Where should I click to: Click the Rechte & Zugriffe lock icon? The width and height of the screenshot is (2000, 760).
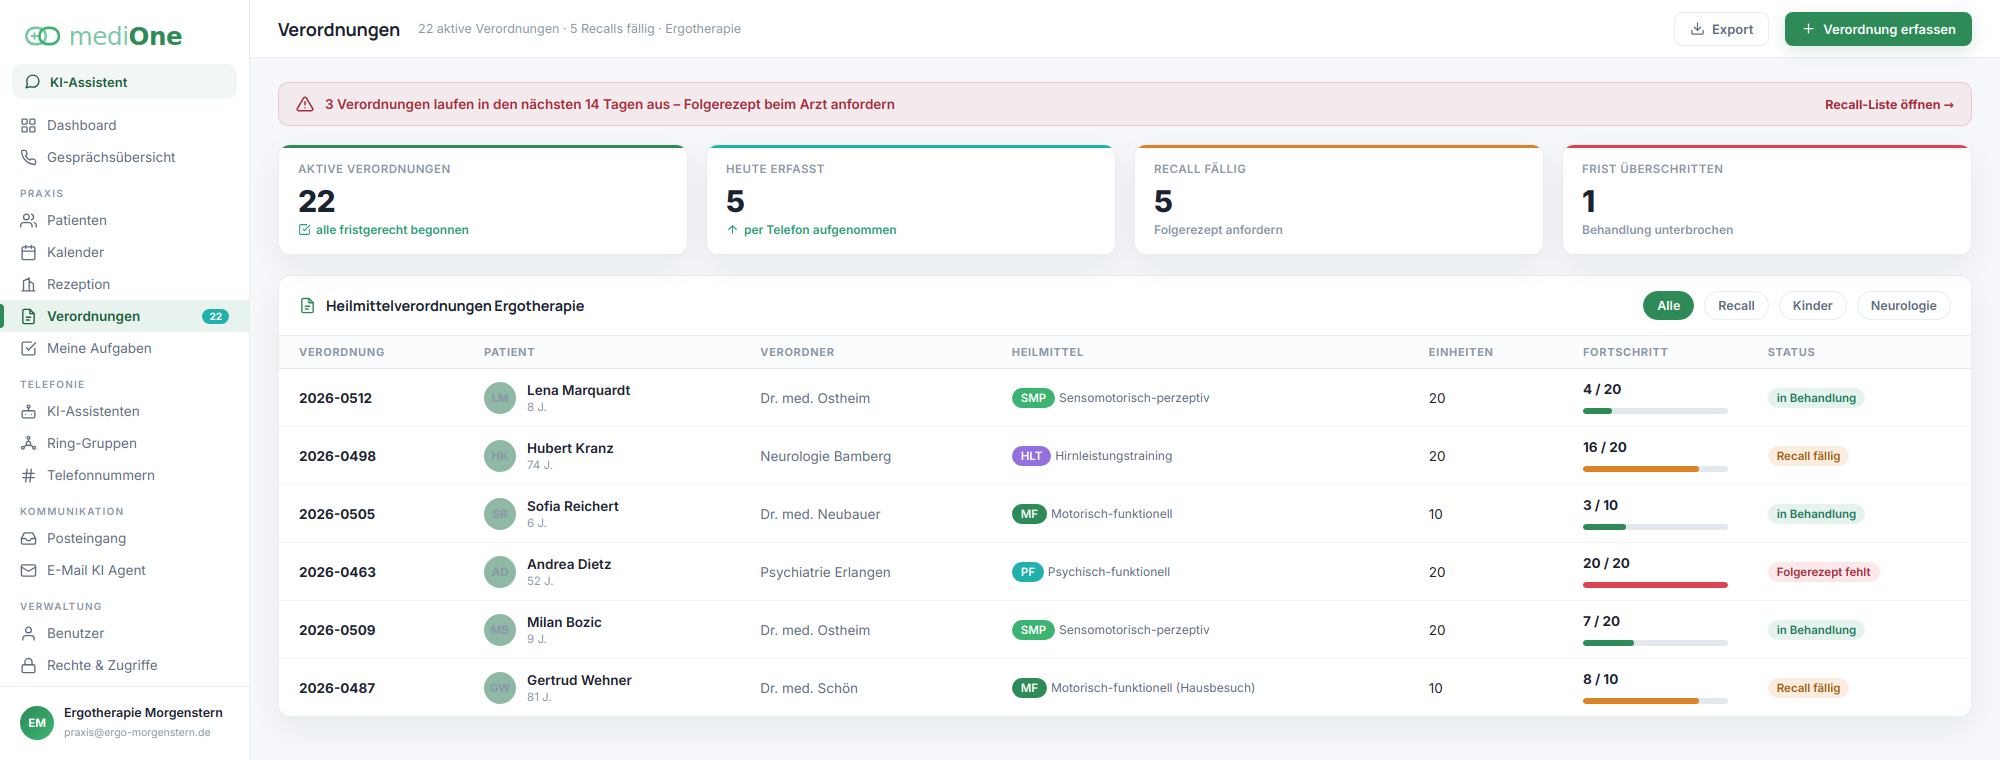[29, 665]
